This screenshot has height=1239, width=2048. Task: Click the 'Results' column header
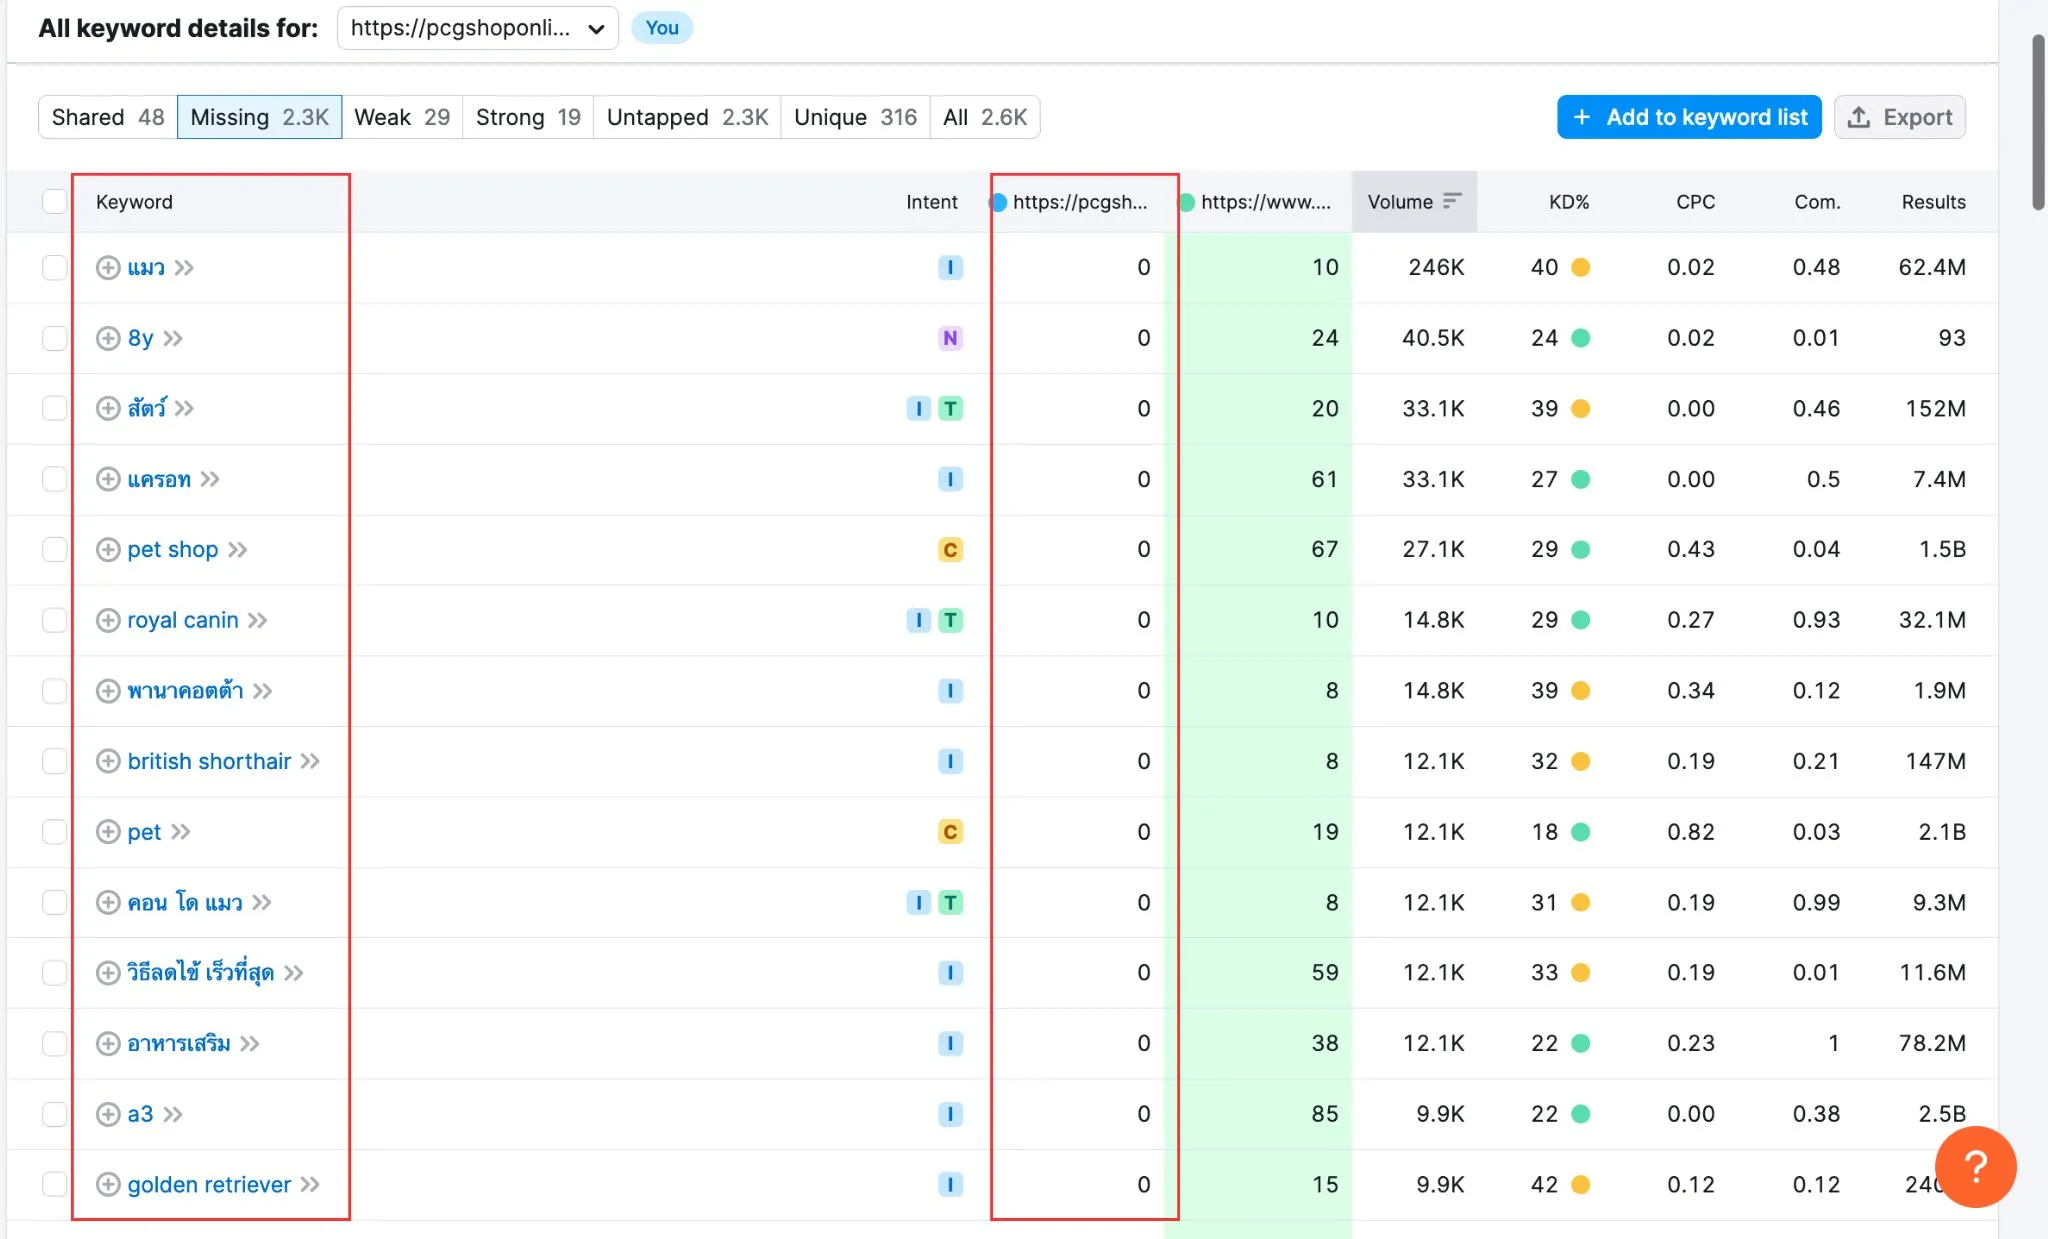click(x=1933, y=201)
